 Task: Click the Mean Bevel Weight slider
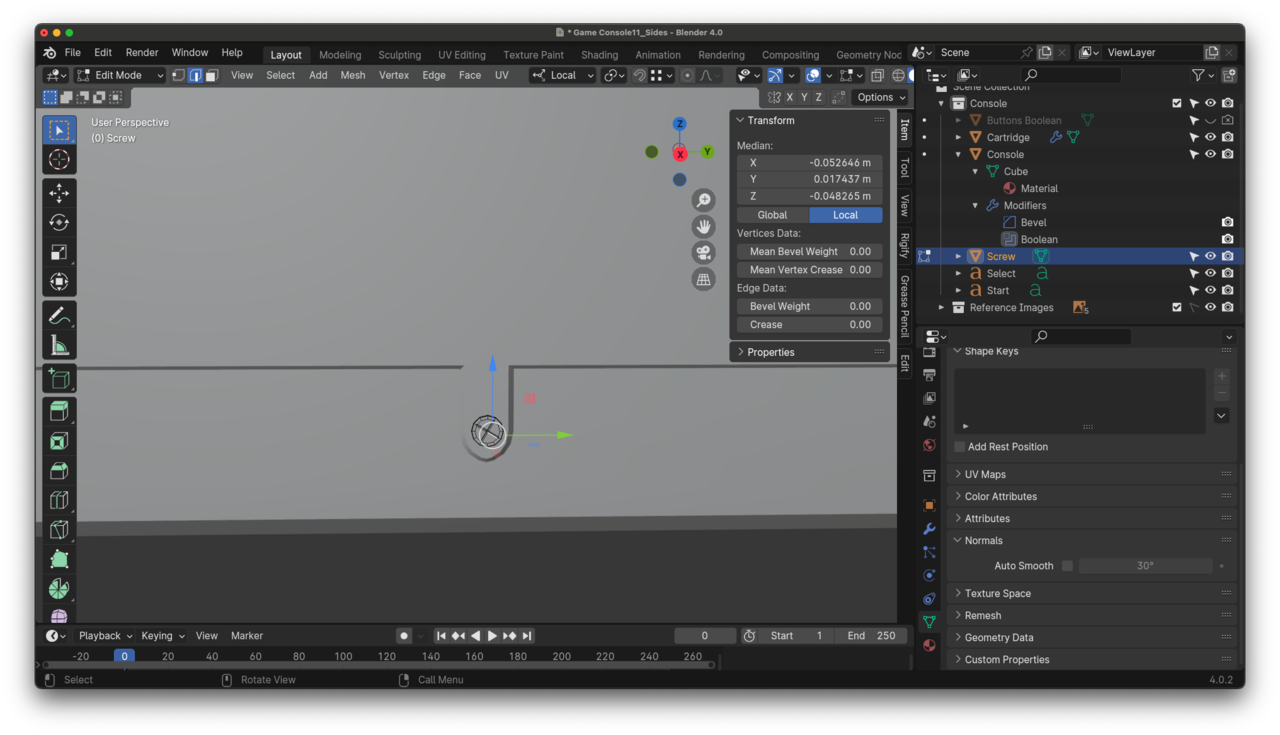coord(809,252)
